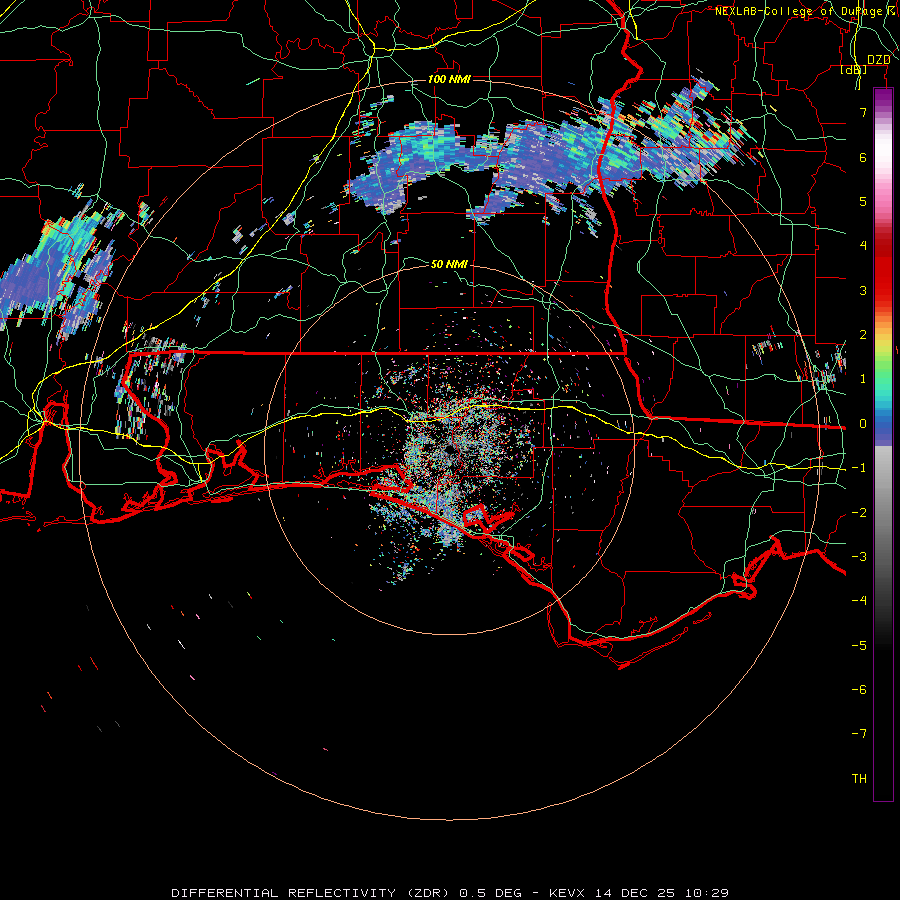Image resolution: width=900 pixels, height=900 pixels.
Task: Select the "0" value on the scale
Action: [x=863, y=424]
